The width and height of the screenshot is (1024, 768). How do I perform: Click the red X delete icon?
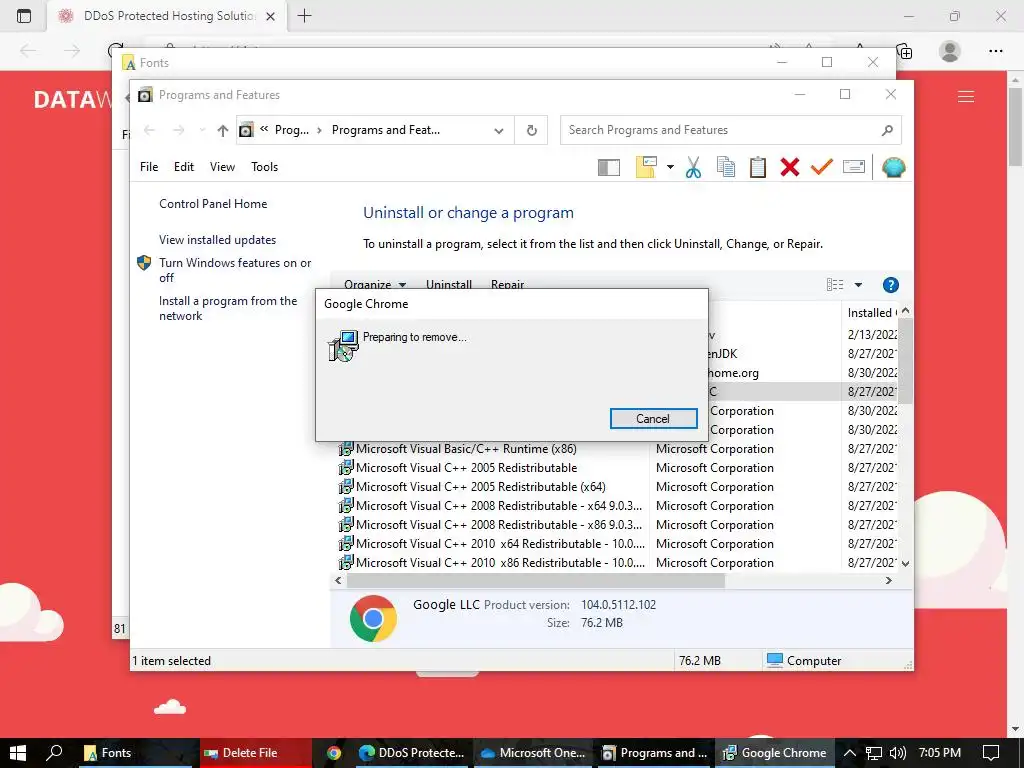tap(790, 167)
